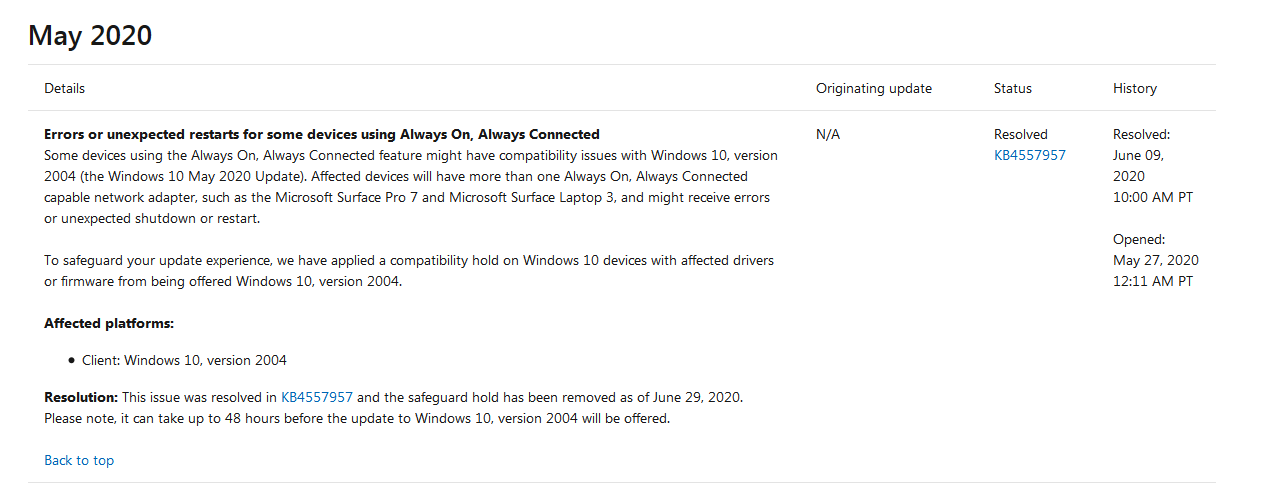This screenshot has height=485, width=1267.
Task: Follow the Back to top link
Action: pos(79,460)
